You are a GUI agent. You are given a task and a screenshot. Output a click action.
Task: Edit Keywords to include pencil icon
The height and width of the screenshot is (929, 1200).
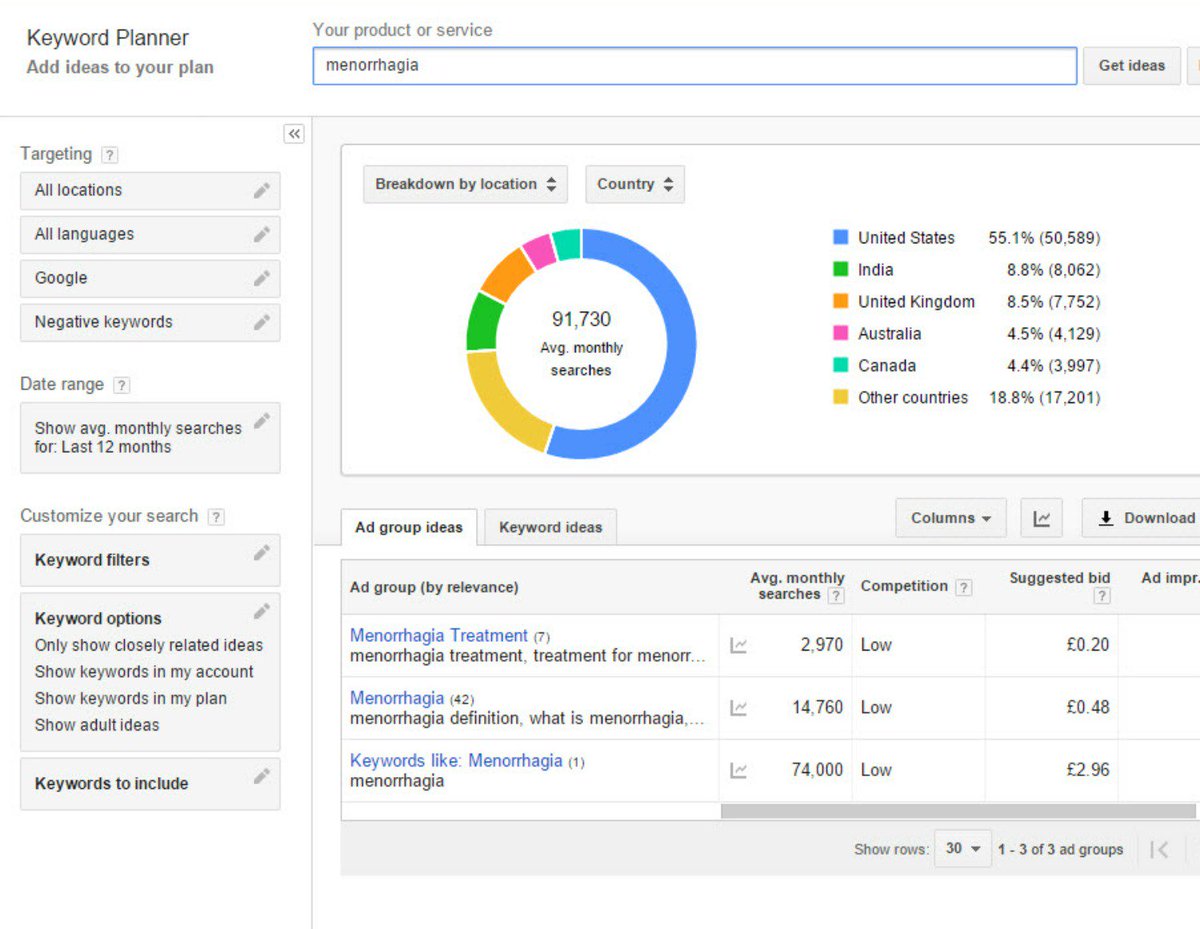(261, 776)
